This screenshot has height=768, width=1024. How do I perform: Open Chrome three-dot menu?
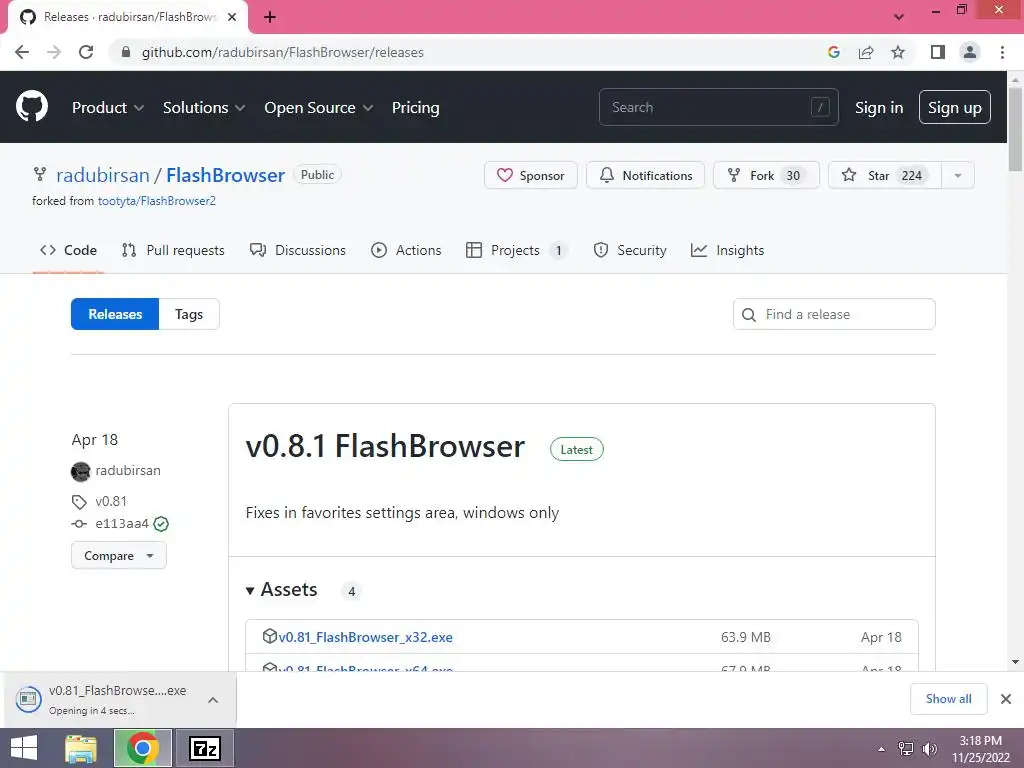[1002, 52]
